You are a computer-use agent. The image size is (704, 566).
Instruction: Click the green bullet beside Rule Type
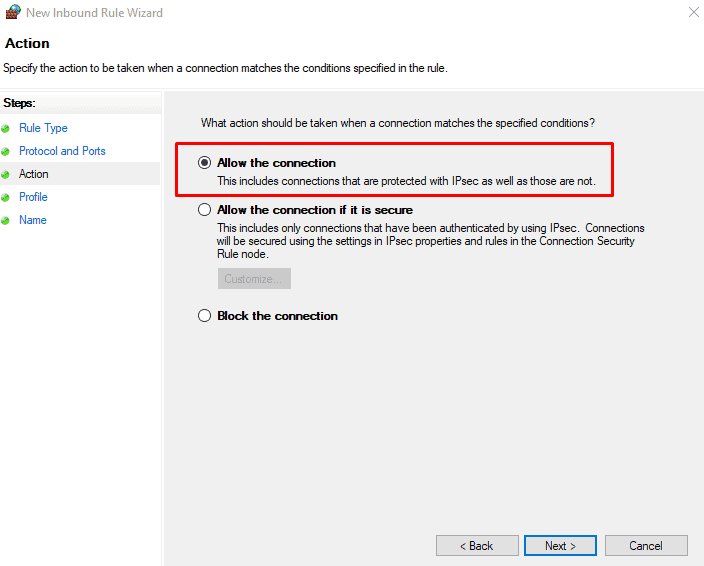[6, 129]
